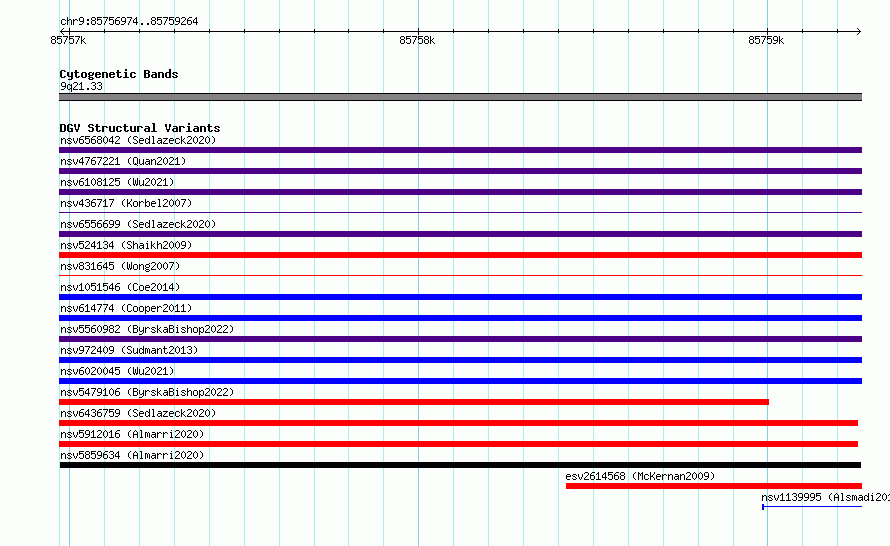The width and height of the screenshot is (890, 546).
Task: Click the thin purple line of nsv436717
Action: (x=460, y=213)
